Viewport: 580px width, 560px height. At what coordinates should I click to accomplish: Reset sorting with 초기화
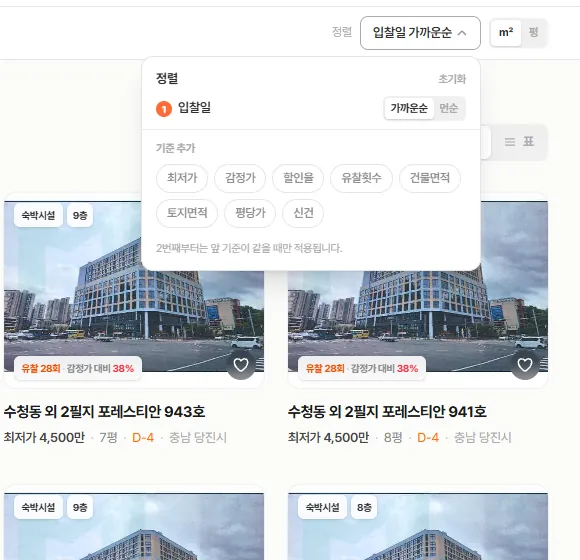coord(452,79)
